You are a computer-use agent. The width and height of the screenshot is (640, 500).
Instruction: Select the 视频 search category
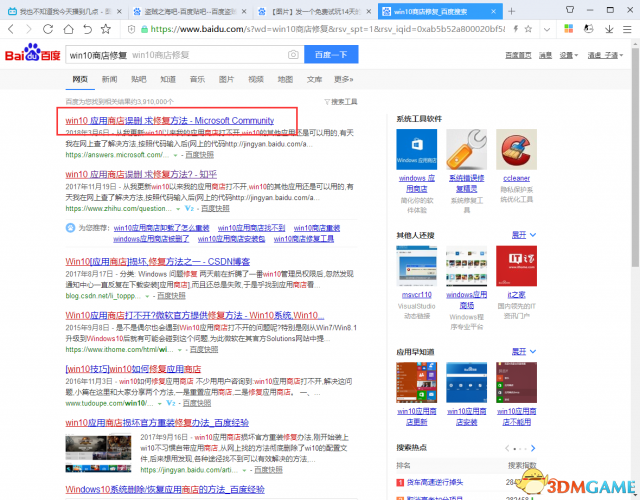pos(256,79)
